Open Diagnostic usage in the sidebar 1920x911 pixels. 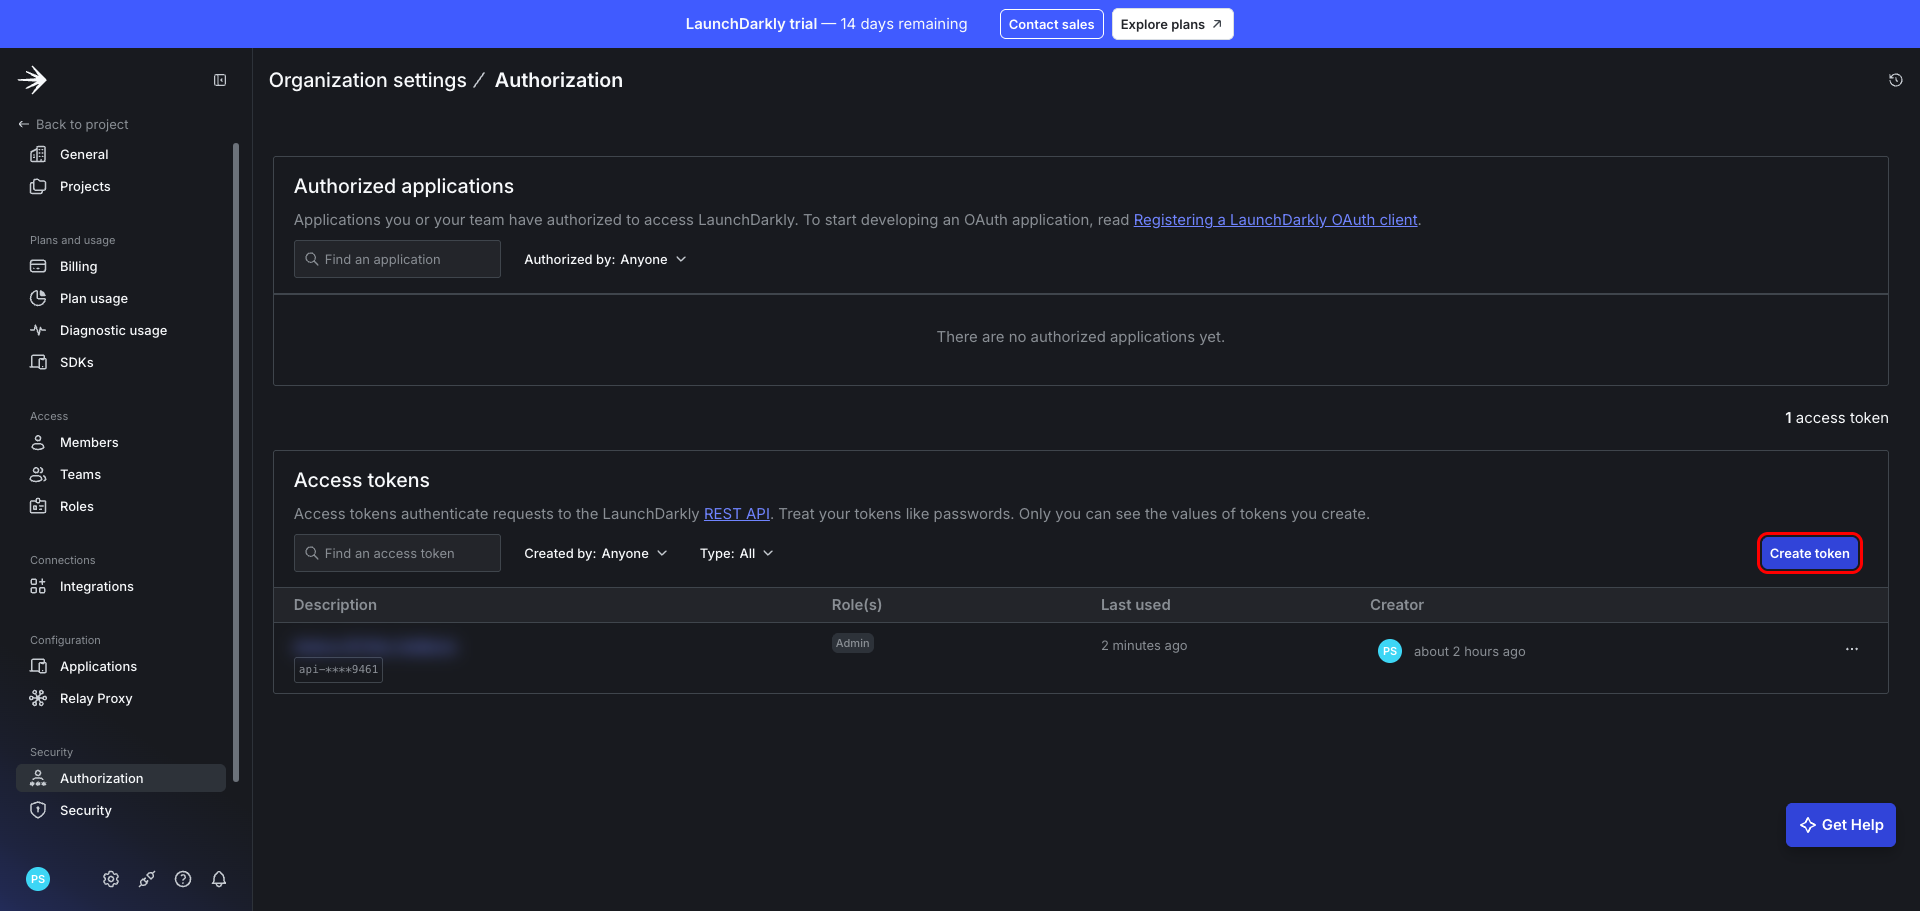coord(121,330)
